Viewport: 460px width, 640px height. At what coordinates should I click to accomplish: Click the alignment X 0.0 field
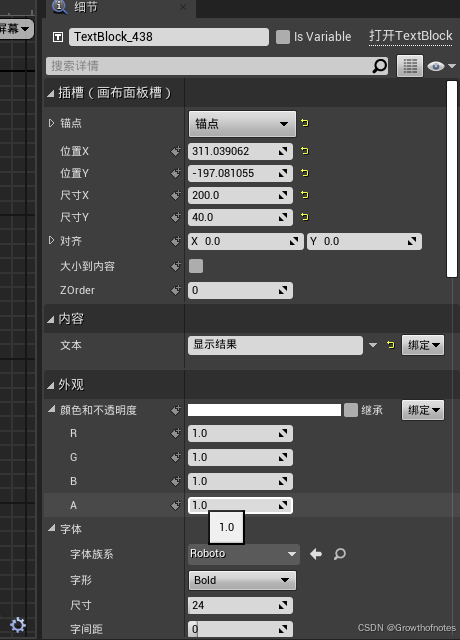pyautogui.click(x=246, y=242)
